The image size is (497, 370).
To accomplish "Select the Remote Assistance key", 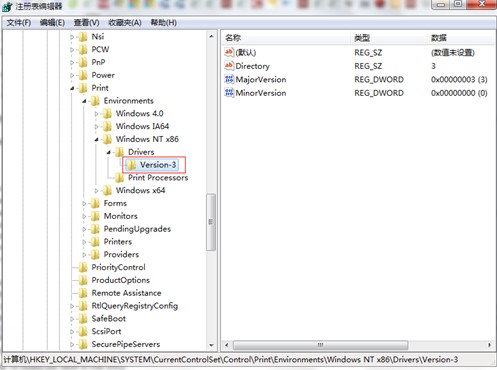I will click(x=126, y=293).
